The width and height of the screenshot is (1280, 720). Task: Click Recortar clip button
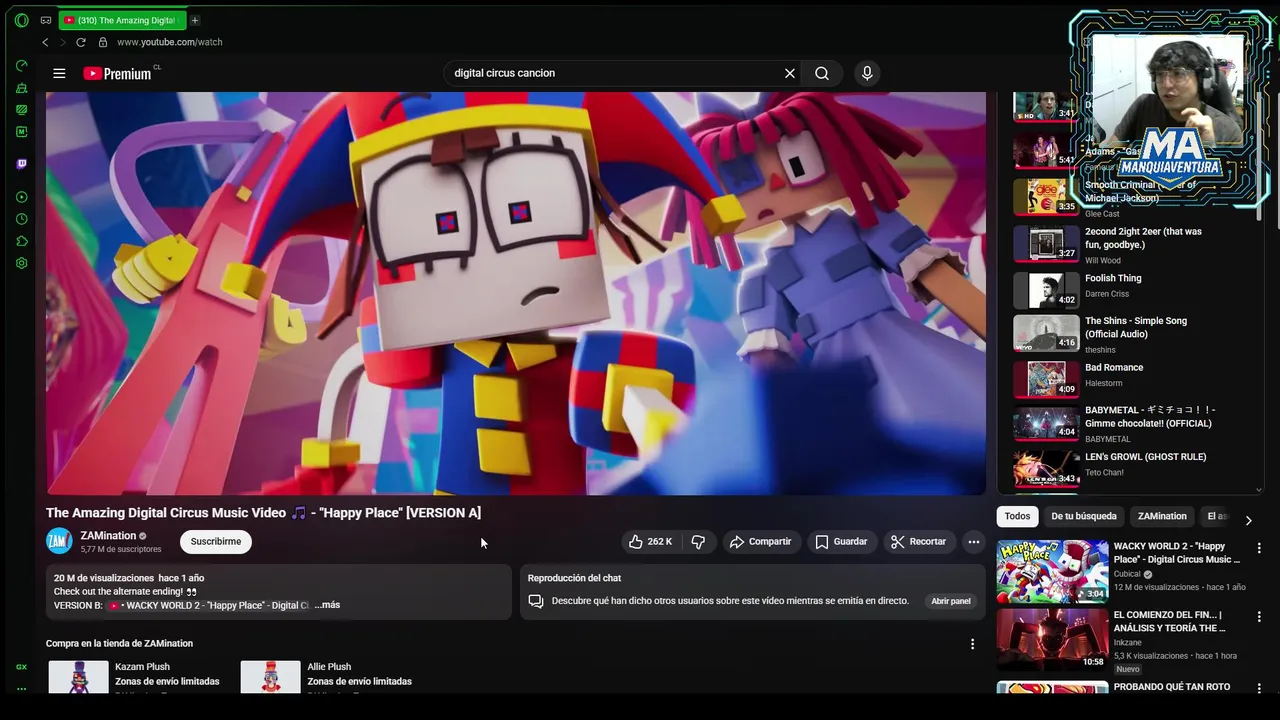(x=918, y=542)
